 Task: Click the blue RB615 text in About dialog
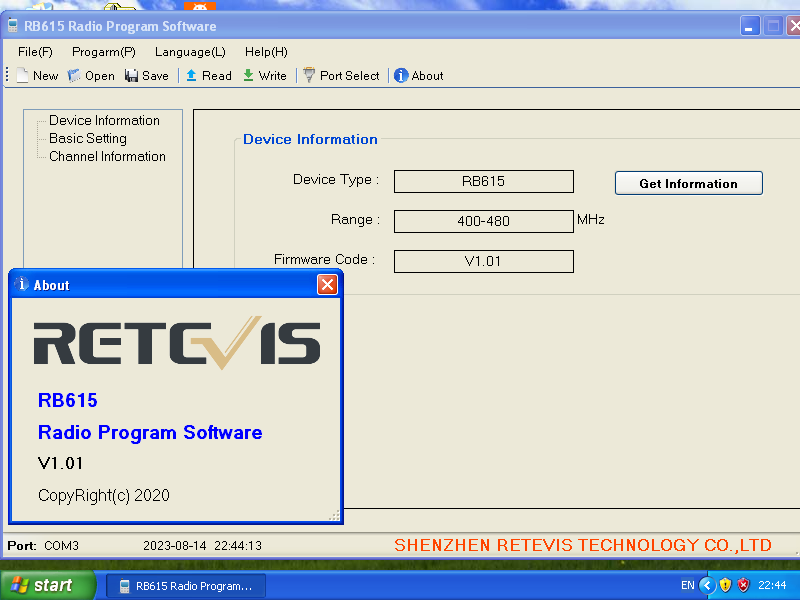[x=67, y=400]
